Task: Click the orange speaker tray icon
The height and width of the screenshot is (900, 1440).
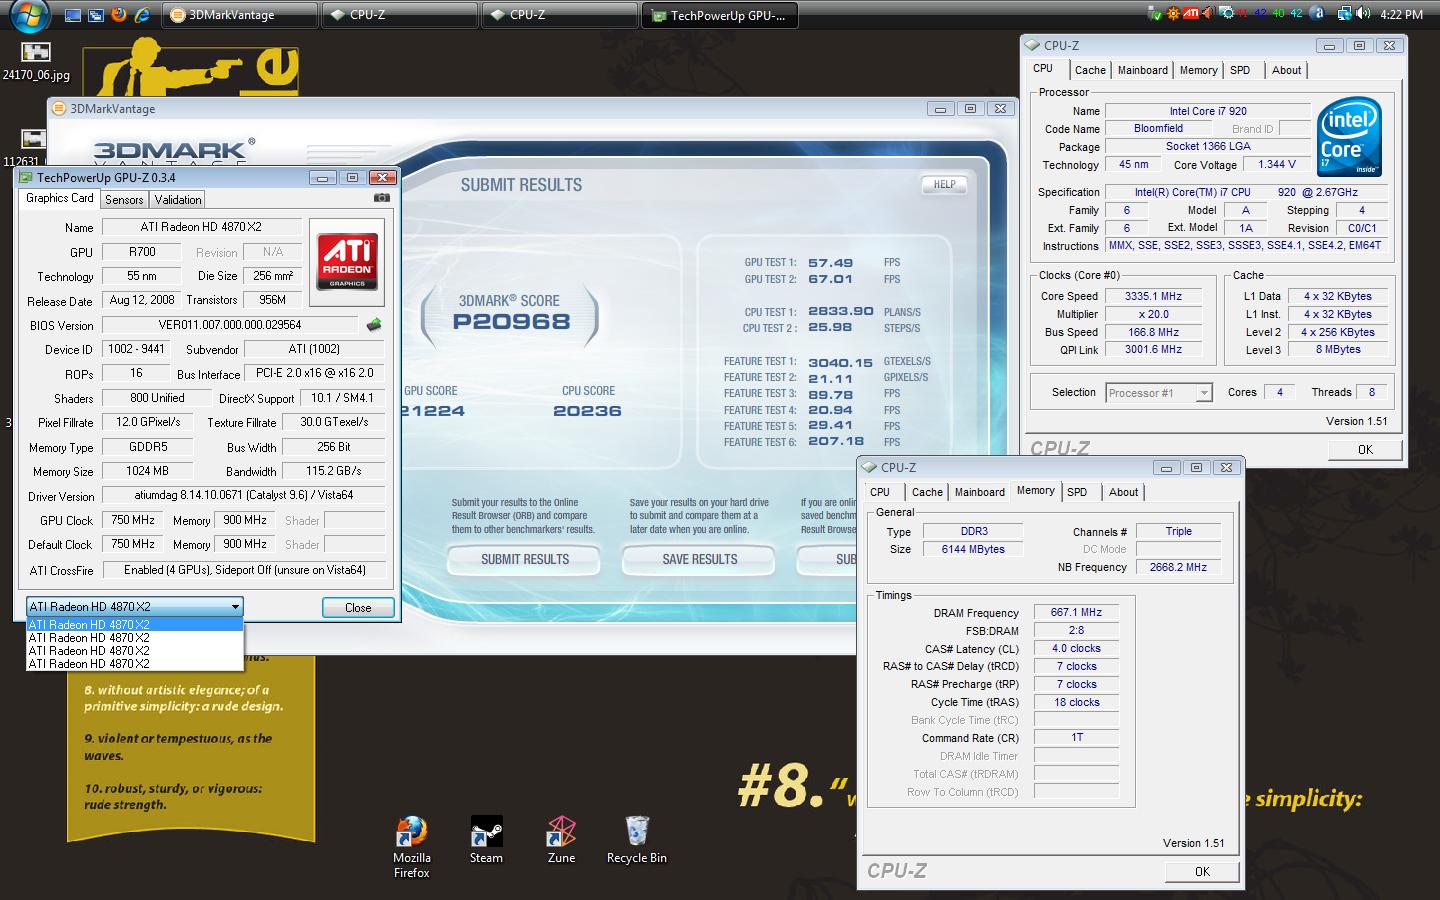Action: pyautogui.click(x=1208, y=14)
